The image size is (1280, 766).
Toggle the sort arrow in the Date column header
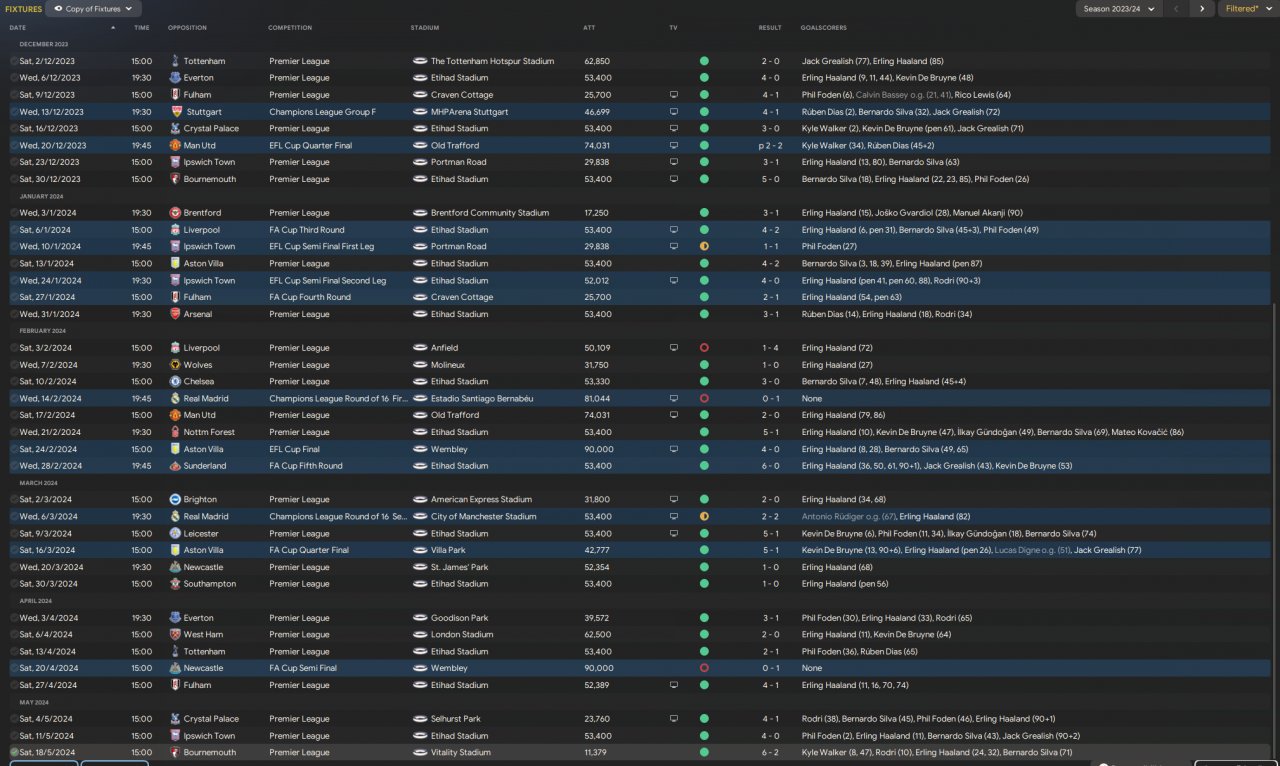point(113,27)
